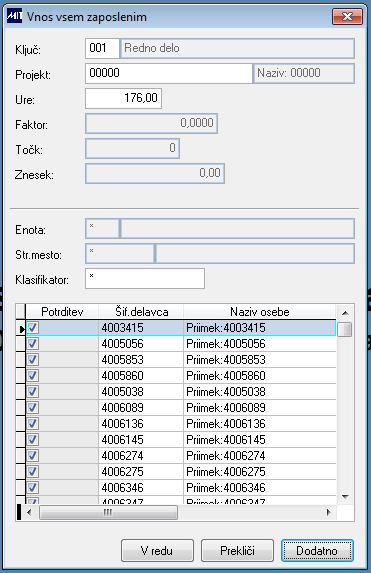Click the Potrditev column header
371x573 pixels.
[x=62, y=312]
